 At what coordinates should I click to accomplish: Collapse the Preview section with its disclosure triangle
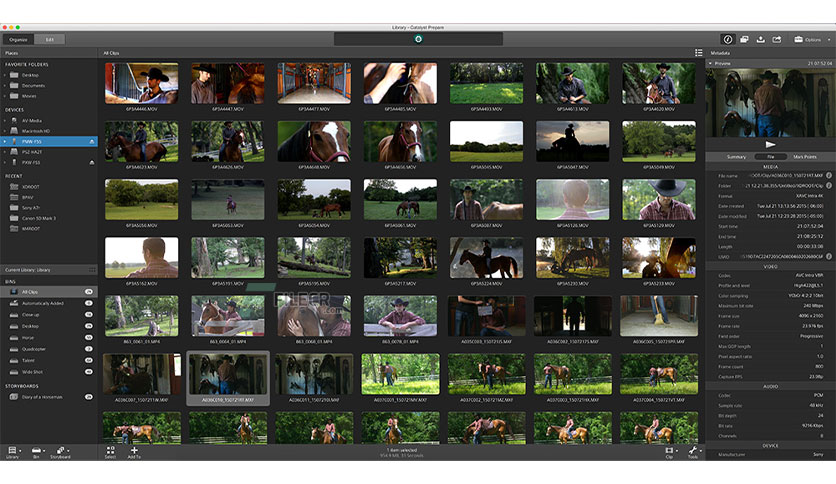(710, 63)
